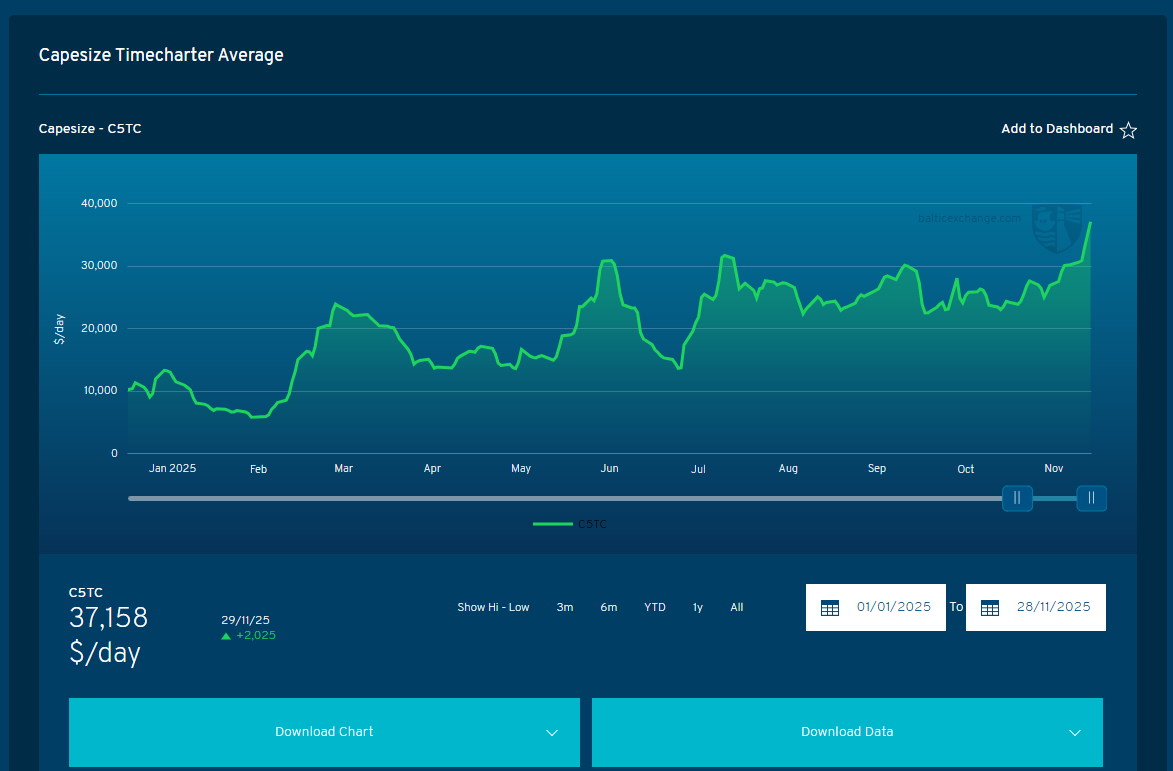
Task: Click the Download Data button
Action: pos(846,732)
